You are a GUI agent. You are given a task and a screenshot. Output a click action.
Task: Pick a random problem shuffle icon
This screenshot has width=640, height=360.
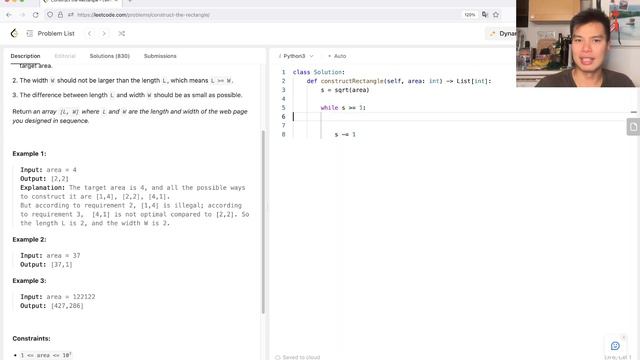tap(122, 33)
